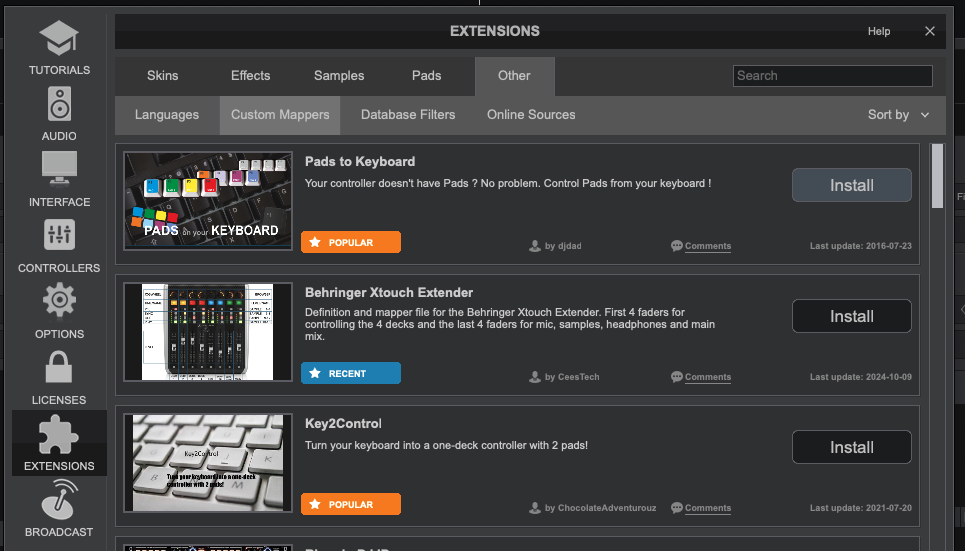Select the Extensions puzzle icon

pos(59,434)
